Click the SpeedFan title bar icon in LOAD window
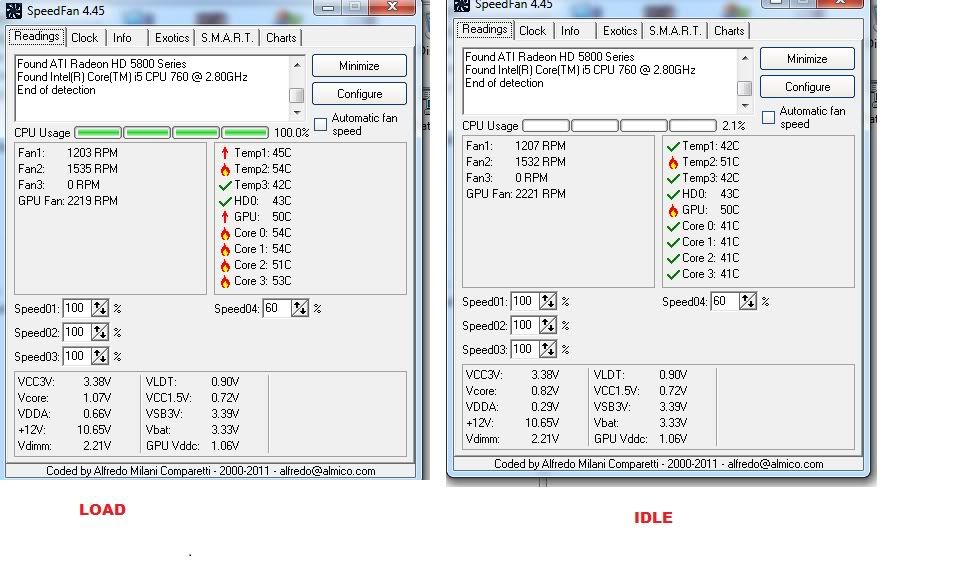The height and width of the screenshot is (577, 960). (x=13, y=10)
